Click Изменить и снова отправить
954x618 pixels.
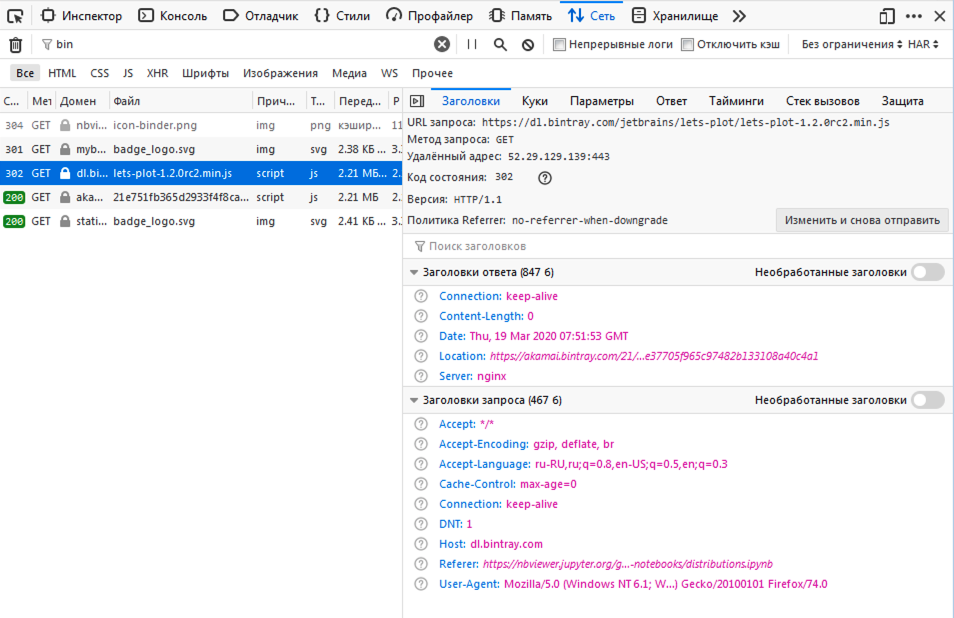click(x=862, y=219)
